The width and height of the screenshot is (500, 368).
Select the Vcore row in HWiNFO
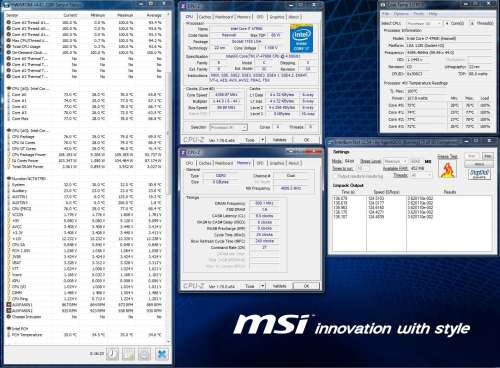click(85, 275)
